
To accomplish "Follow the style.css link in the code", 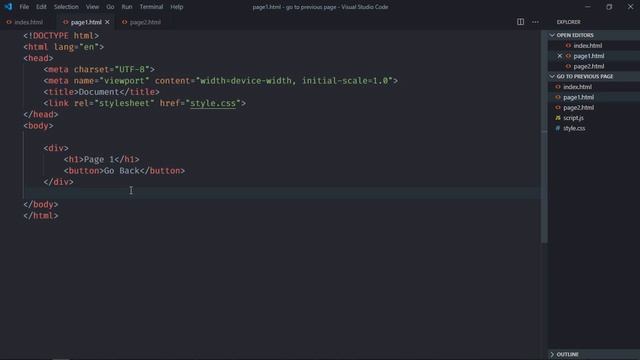I will coord(213,103).
